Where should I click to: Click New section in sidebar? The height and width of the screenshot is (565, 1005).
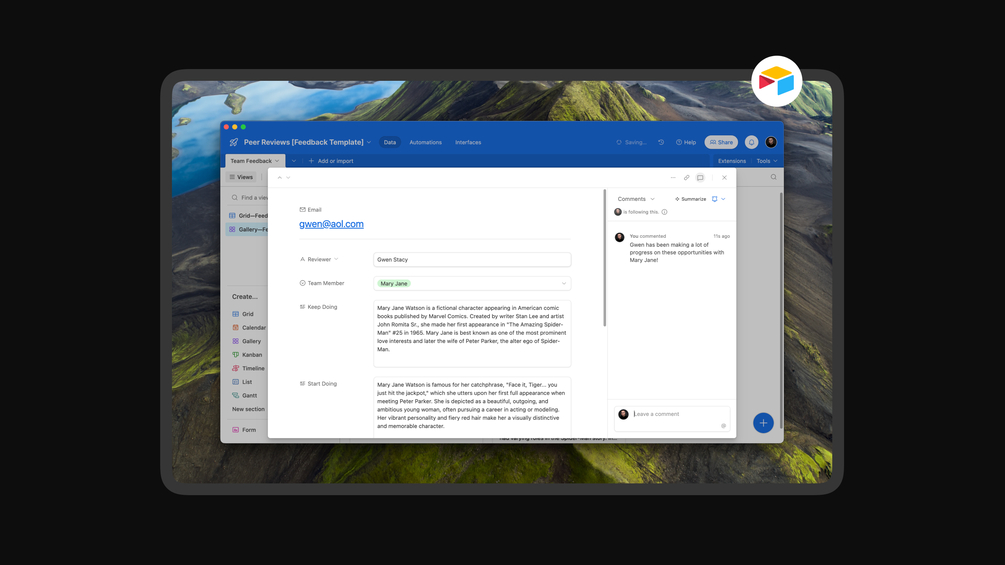click(248, 409)
